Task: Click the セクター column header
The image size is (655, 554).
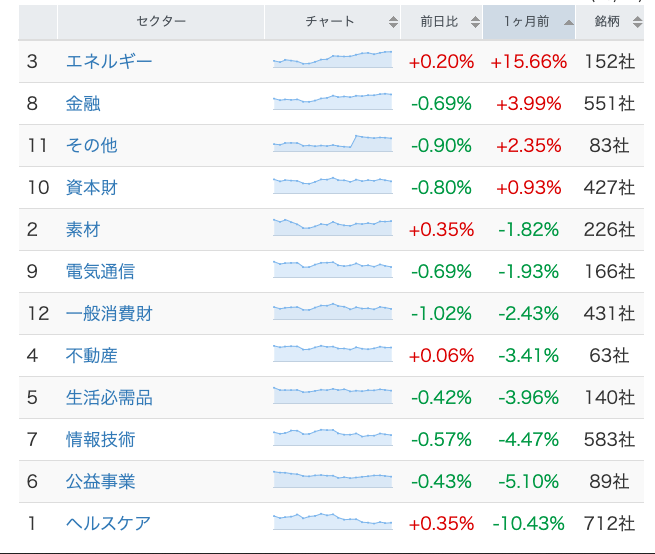Action: coord(161,22)
